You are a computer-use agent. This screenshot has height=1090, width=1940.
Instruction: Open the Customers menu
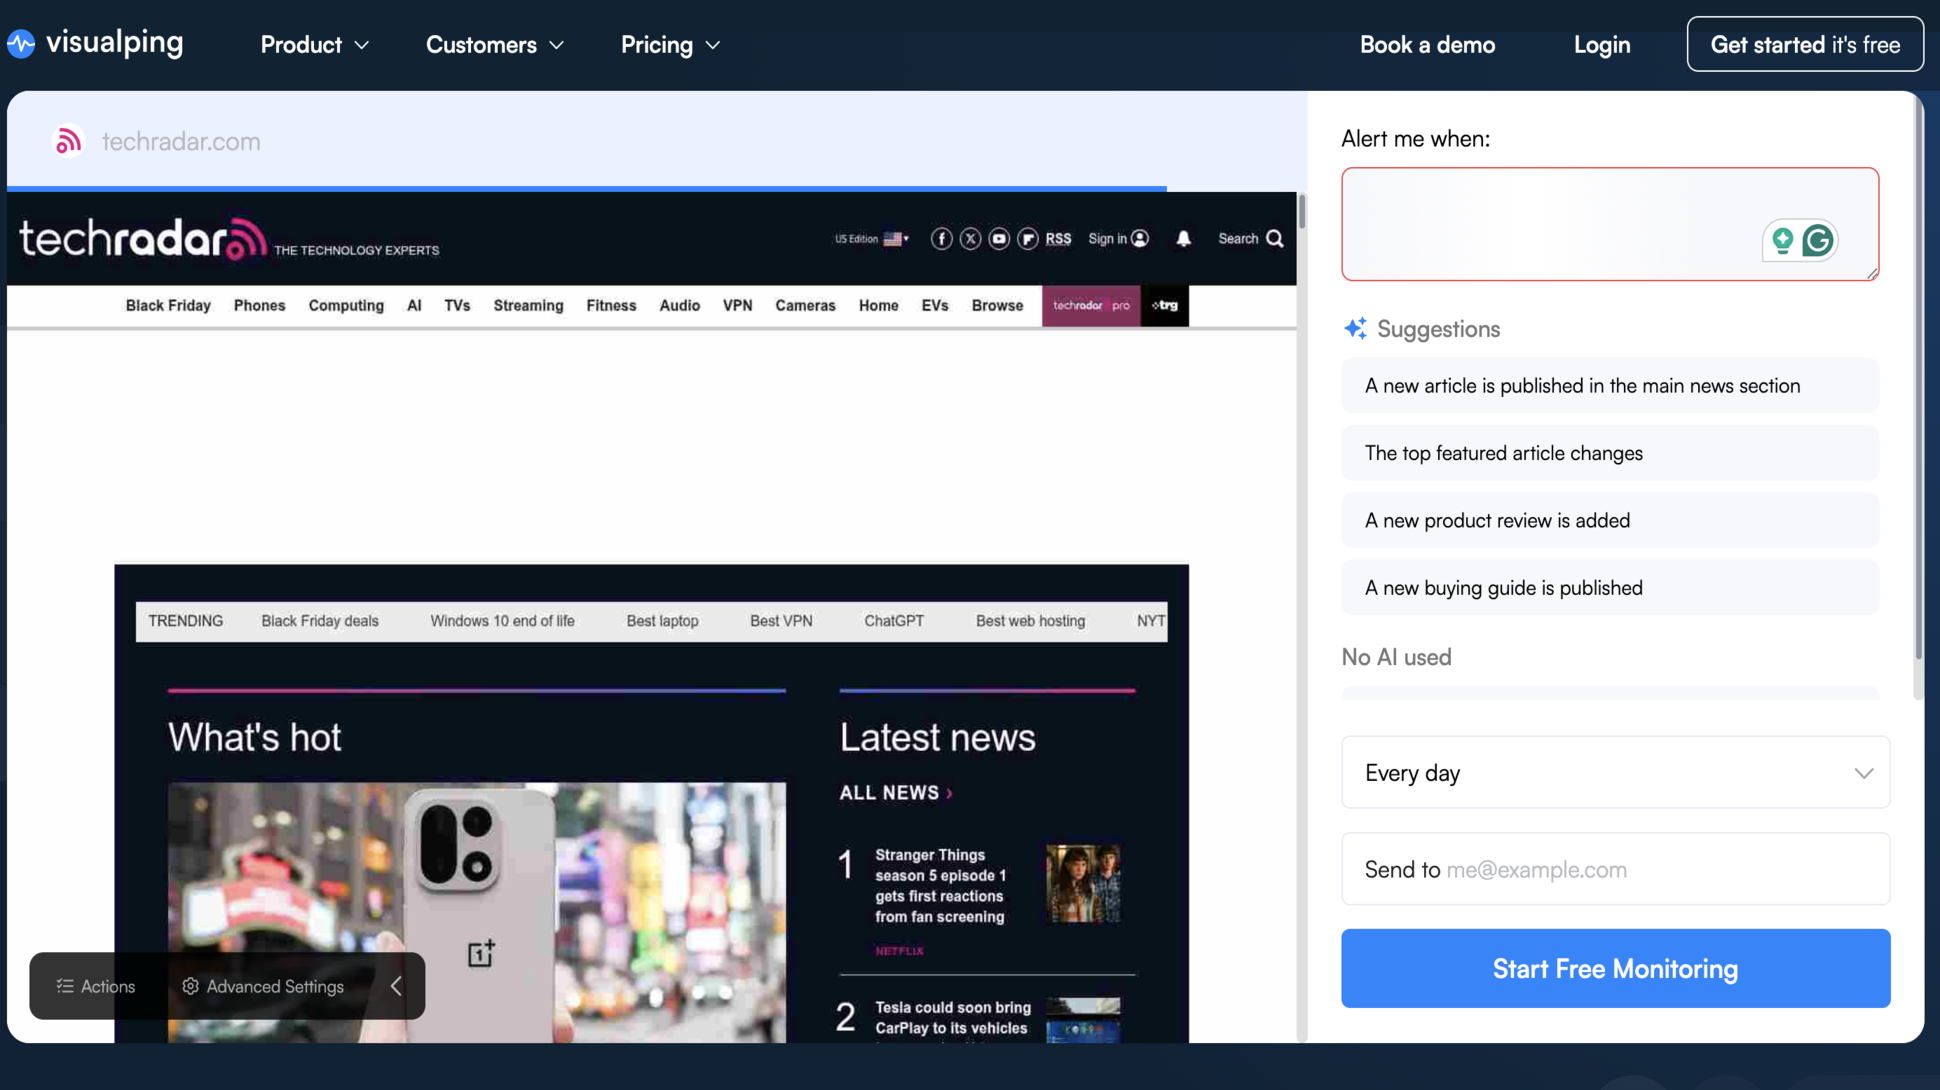[x=483, y=45]
